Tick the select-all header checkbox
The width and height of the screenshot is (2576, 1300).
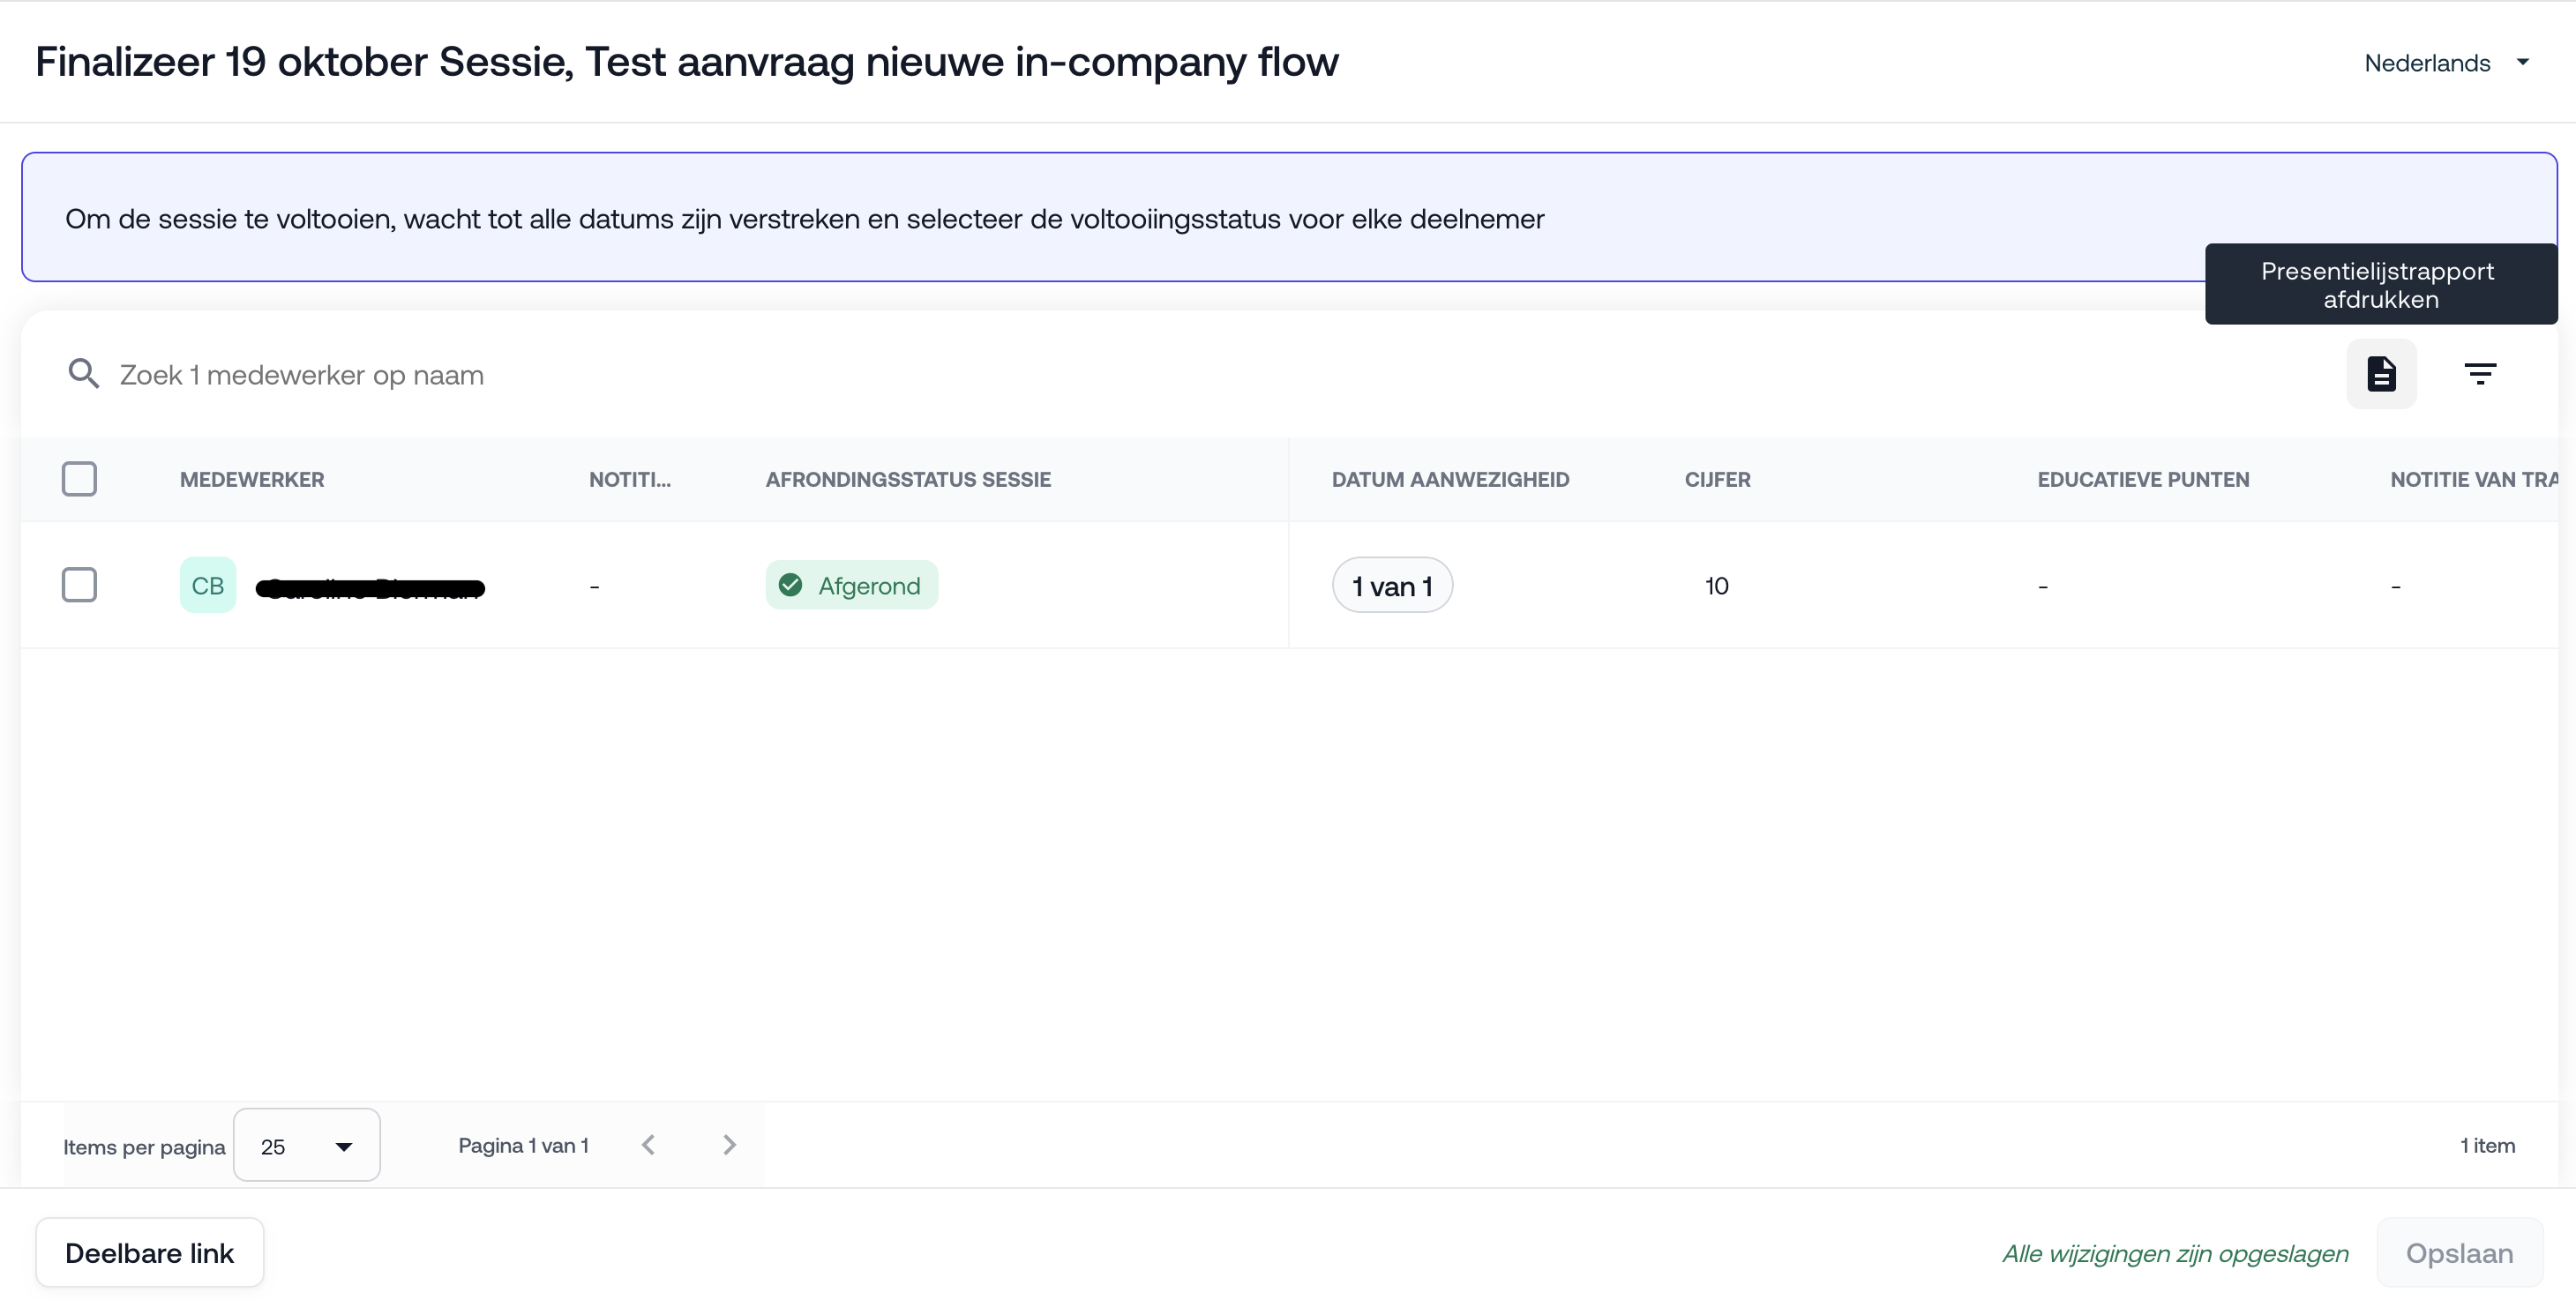(x=79, y=479)
